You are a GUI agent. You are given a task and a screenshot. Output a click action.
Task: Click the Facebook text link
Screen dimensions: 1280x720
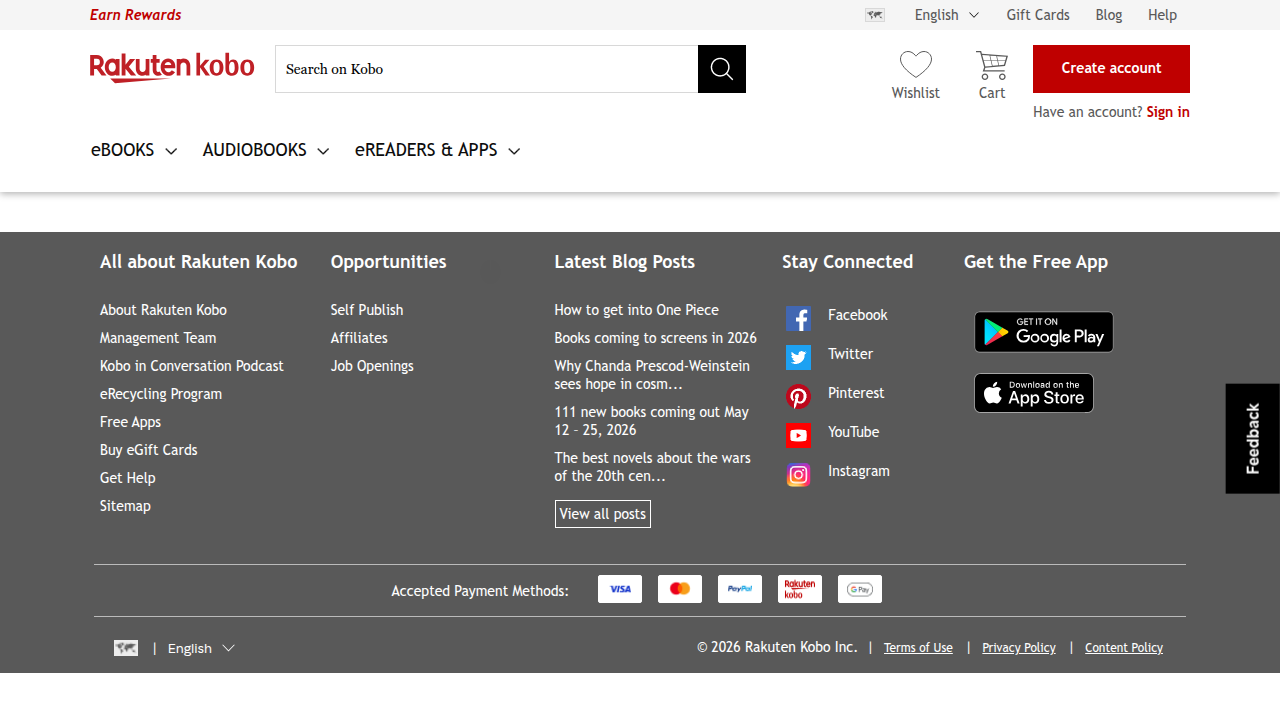coord(858,315)
